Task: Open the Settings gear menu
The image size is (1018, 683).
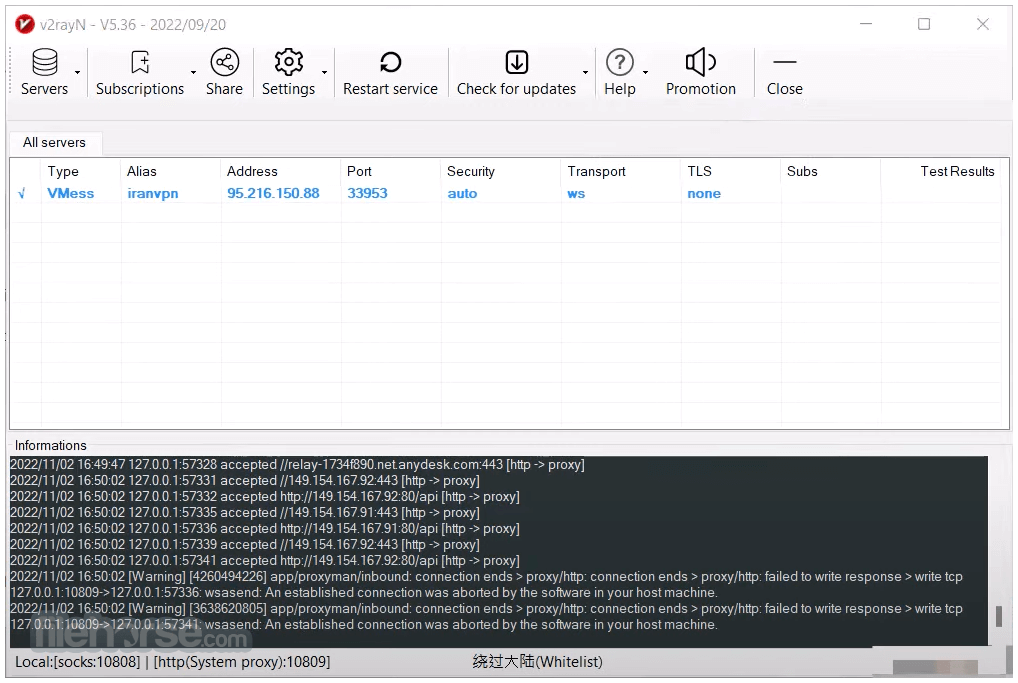Action: [x=288, y=73]
